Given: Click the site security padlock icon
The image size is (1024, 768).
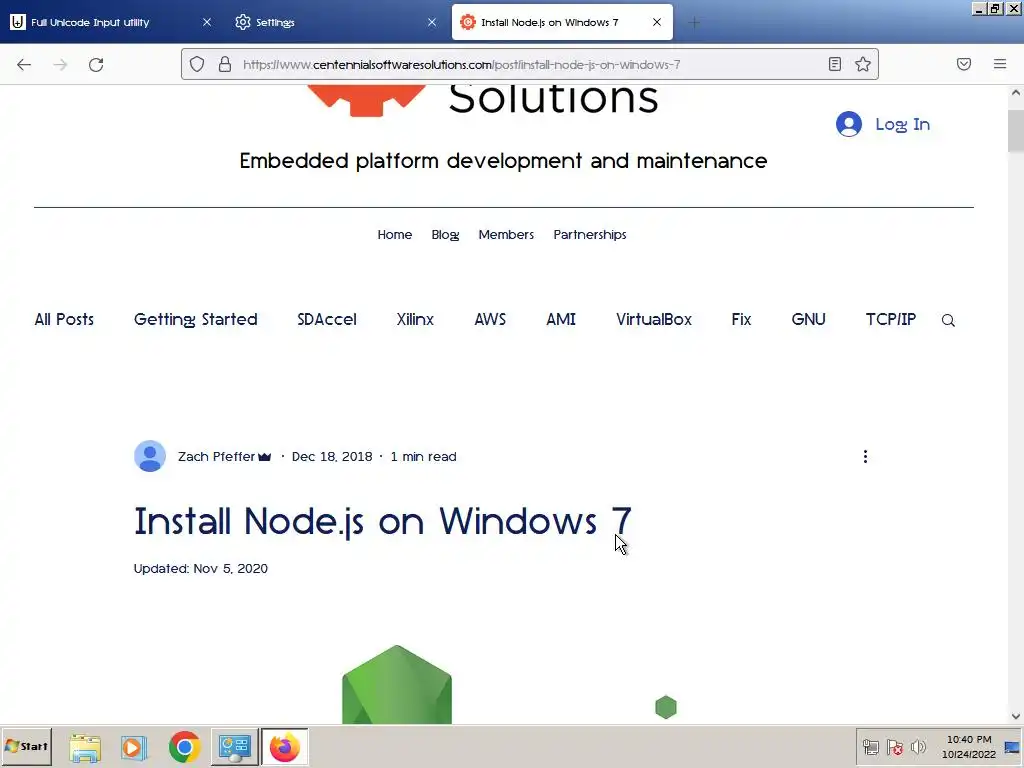Looking at the screenshot, I should [225, 64].
